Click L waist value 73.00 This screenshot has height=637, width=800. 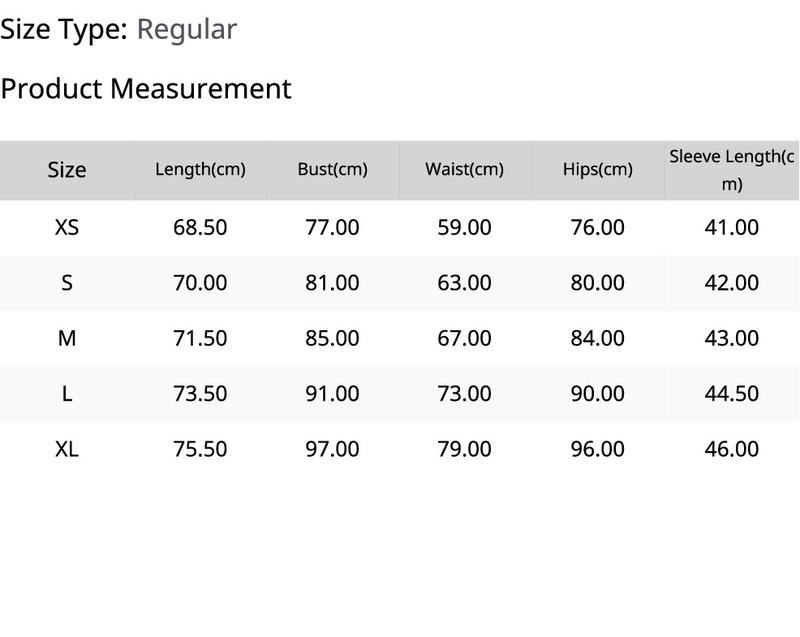[464, 394]
